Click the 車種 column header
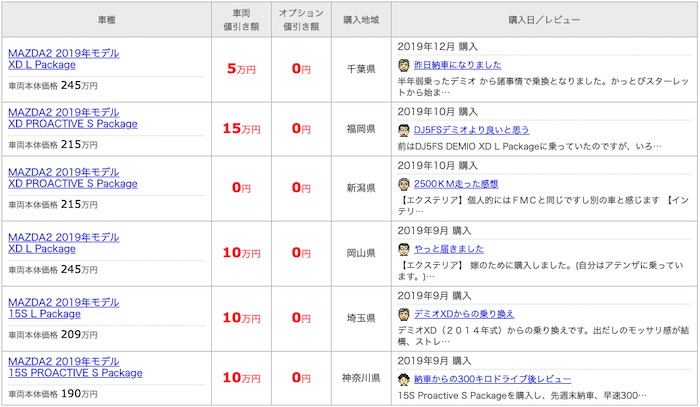 tap(107, 20)
